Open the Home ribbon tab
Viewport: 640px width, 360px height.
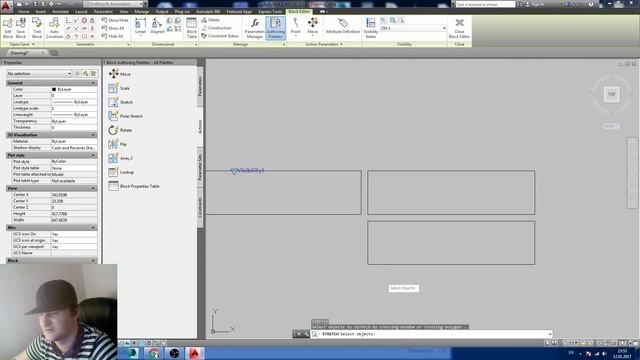pos(24,11)
